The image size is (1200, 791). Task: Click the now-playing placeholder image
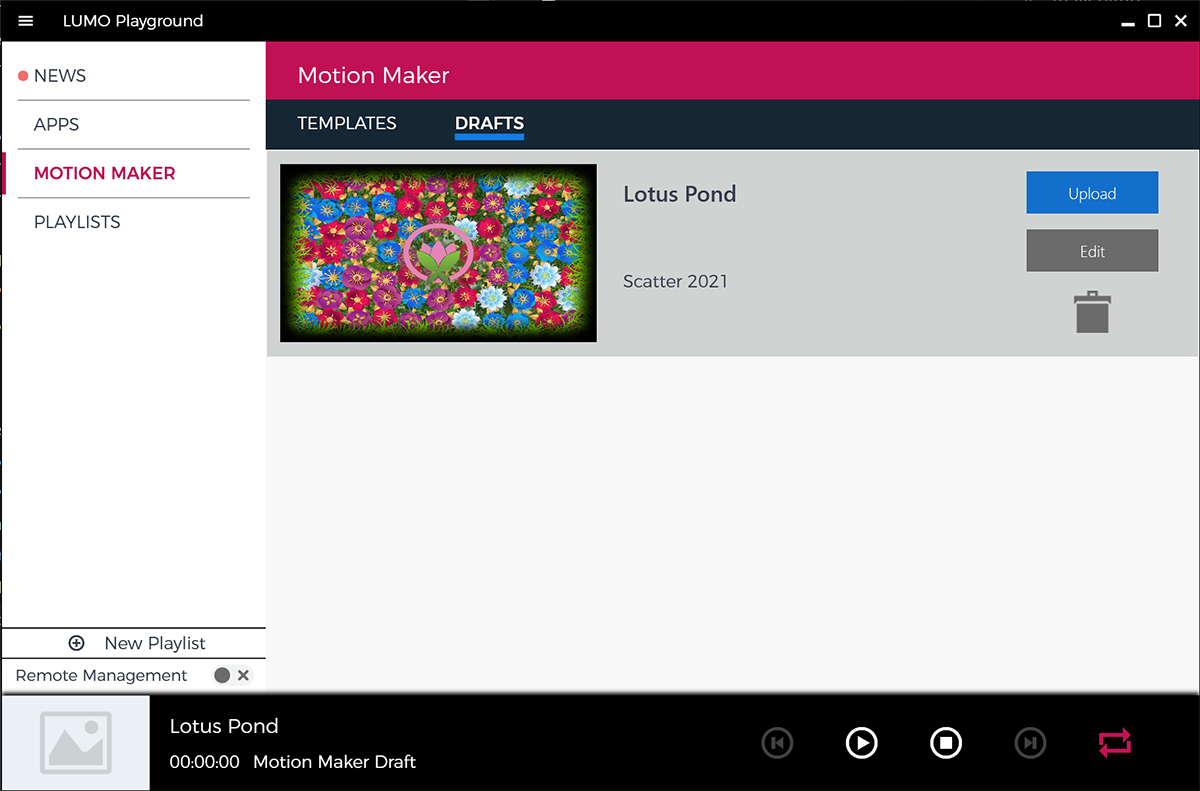pyautogui.click(x=75, y=743)
